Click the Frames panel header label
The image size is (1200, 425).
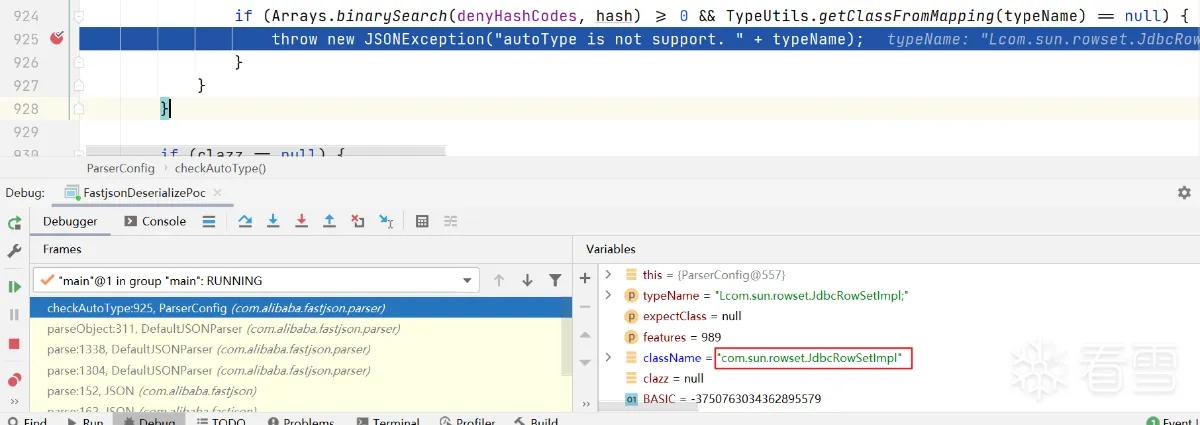click(62, 249)
